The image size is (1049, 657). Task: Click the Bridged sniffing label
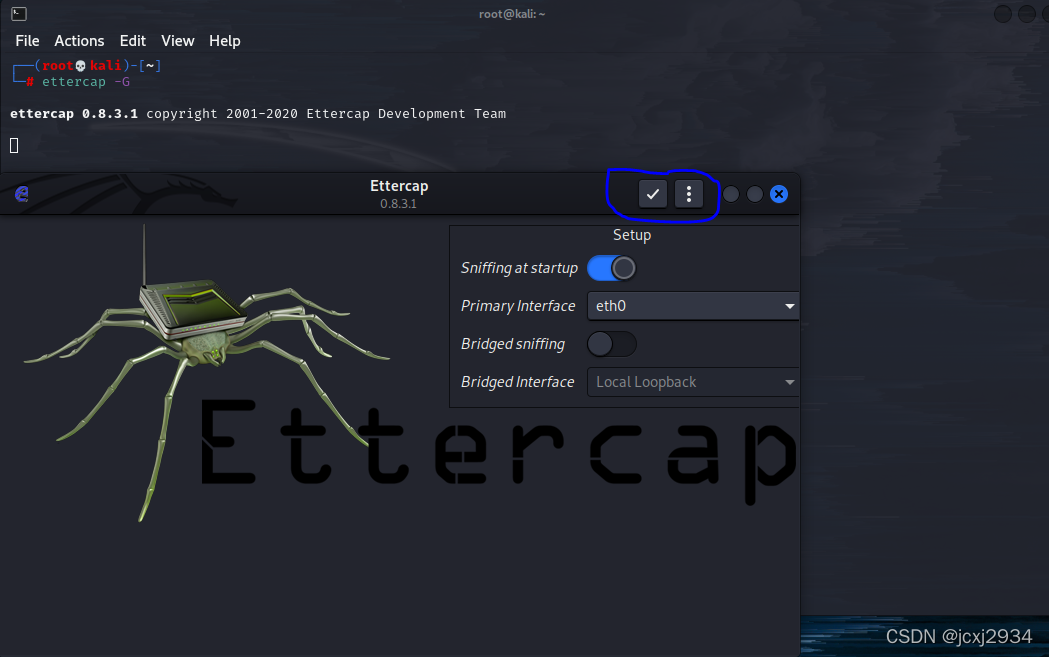pyautogui.click(x=512, y=344)
